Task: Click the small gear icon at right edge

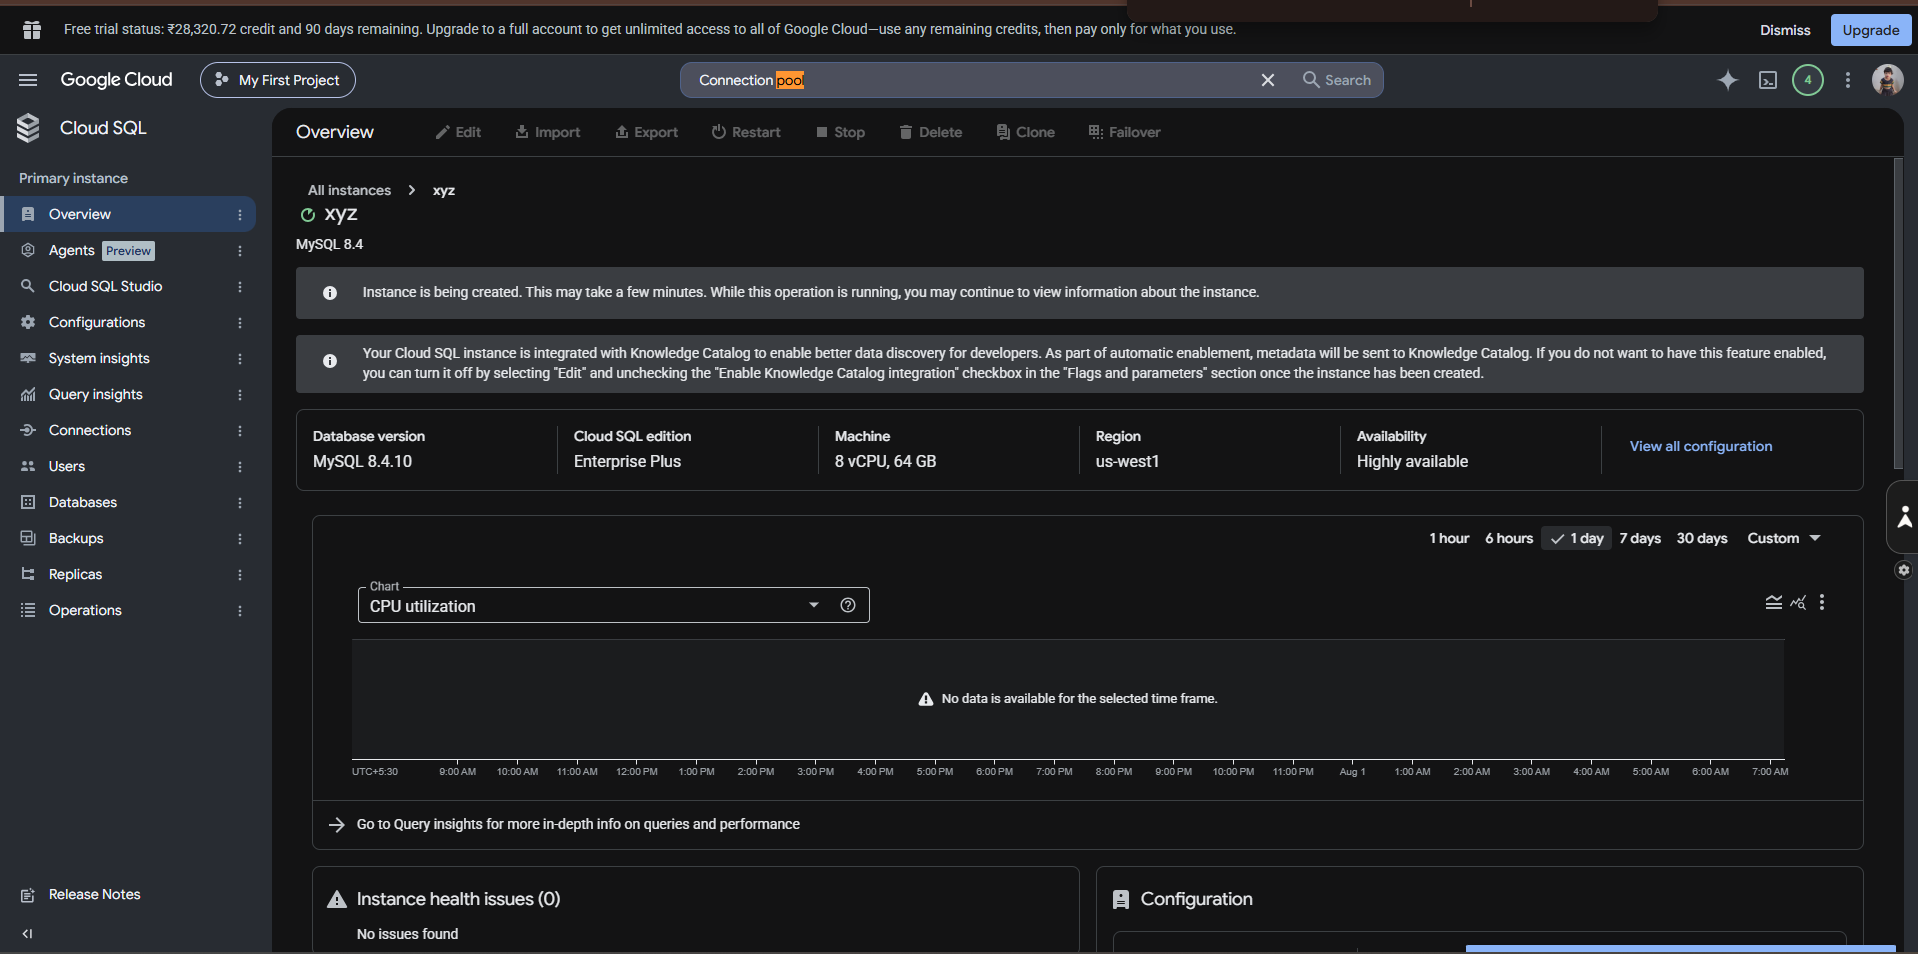Action: tap(1904, 570)
